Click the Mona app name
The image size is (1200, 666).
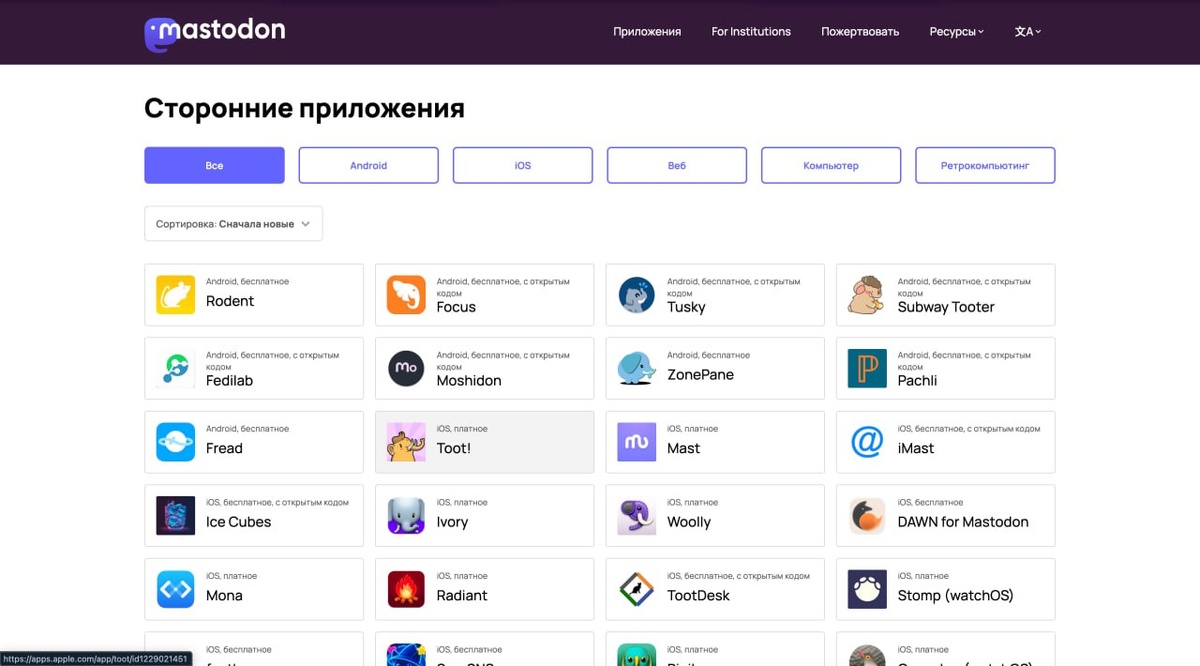coord(224,596)
